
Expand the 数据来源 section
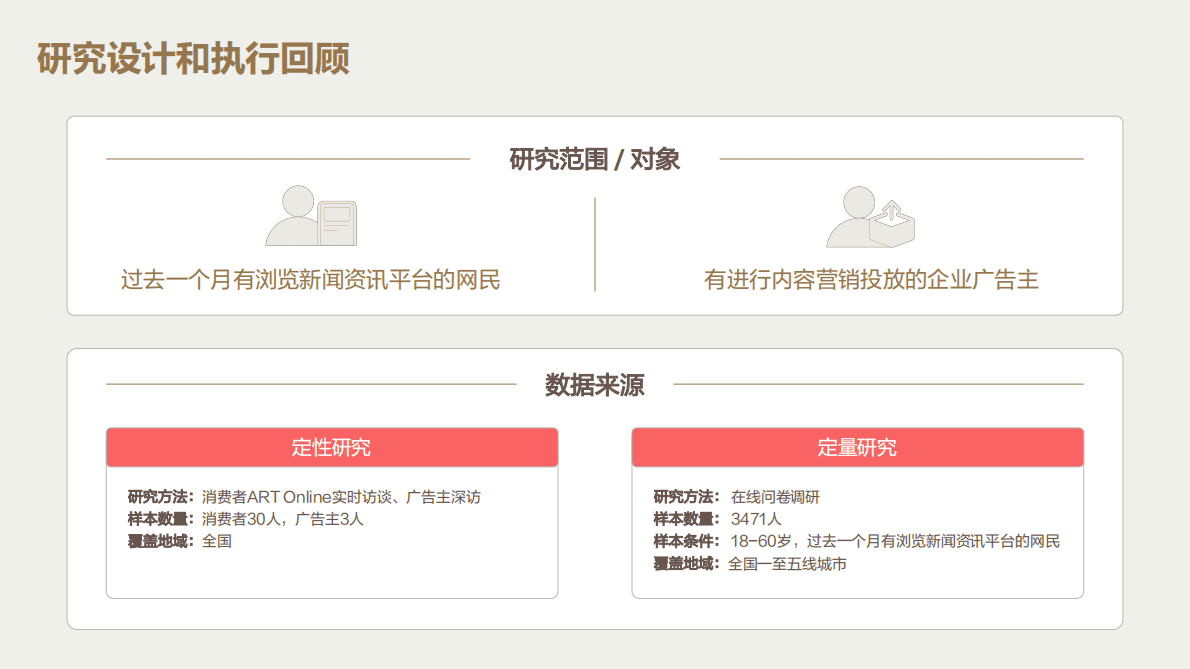coord(594,384)
